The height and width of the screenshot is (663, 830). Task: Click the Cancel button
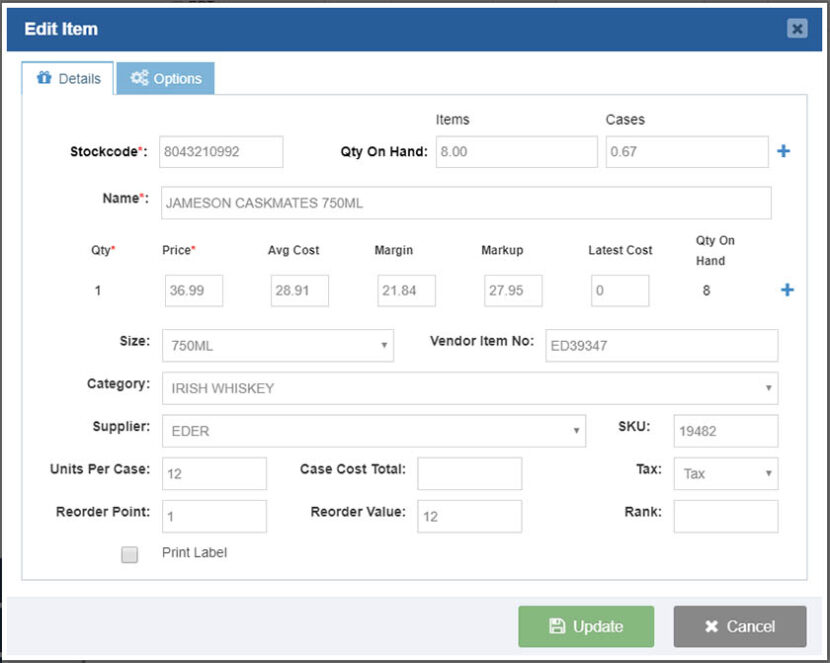[x=740, y=626]
